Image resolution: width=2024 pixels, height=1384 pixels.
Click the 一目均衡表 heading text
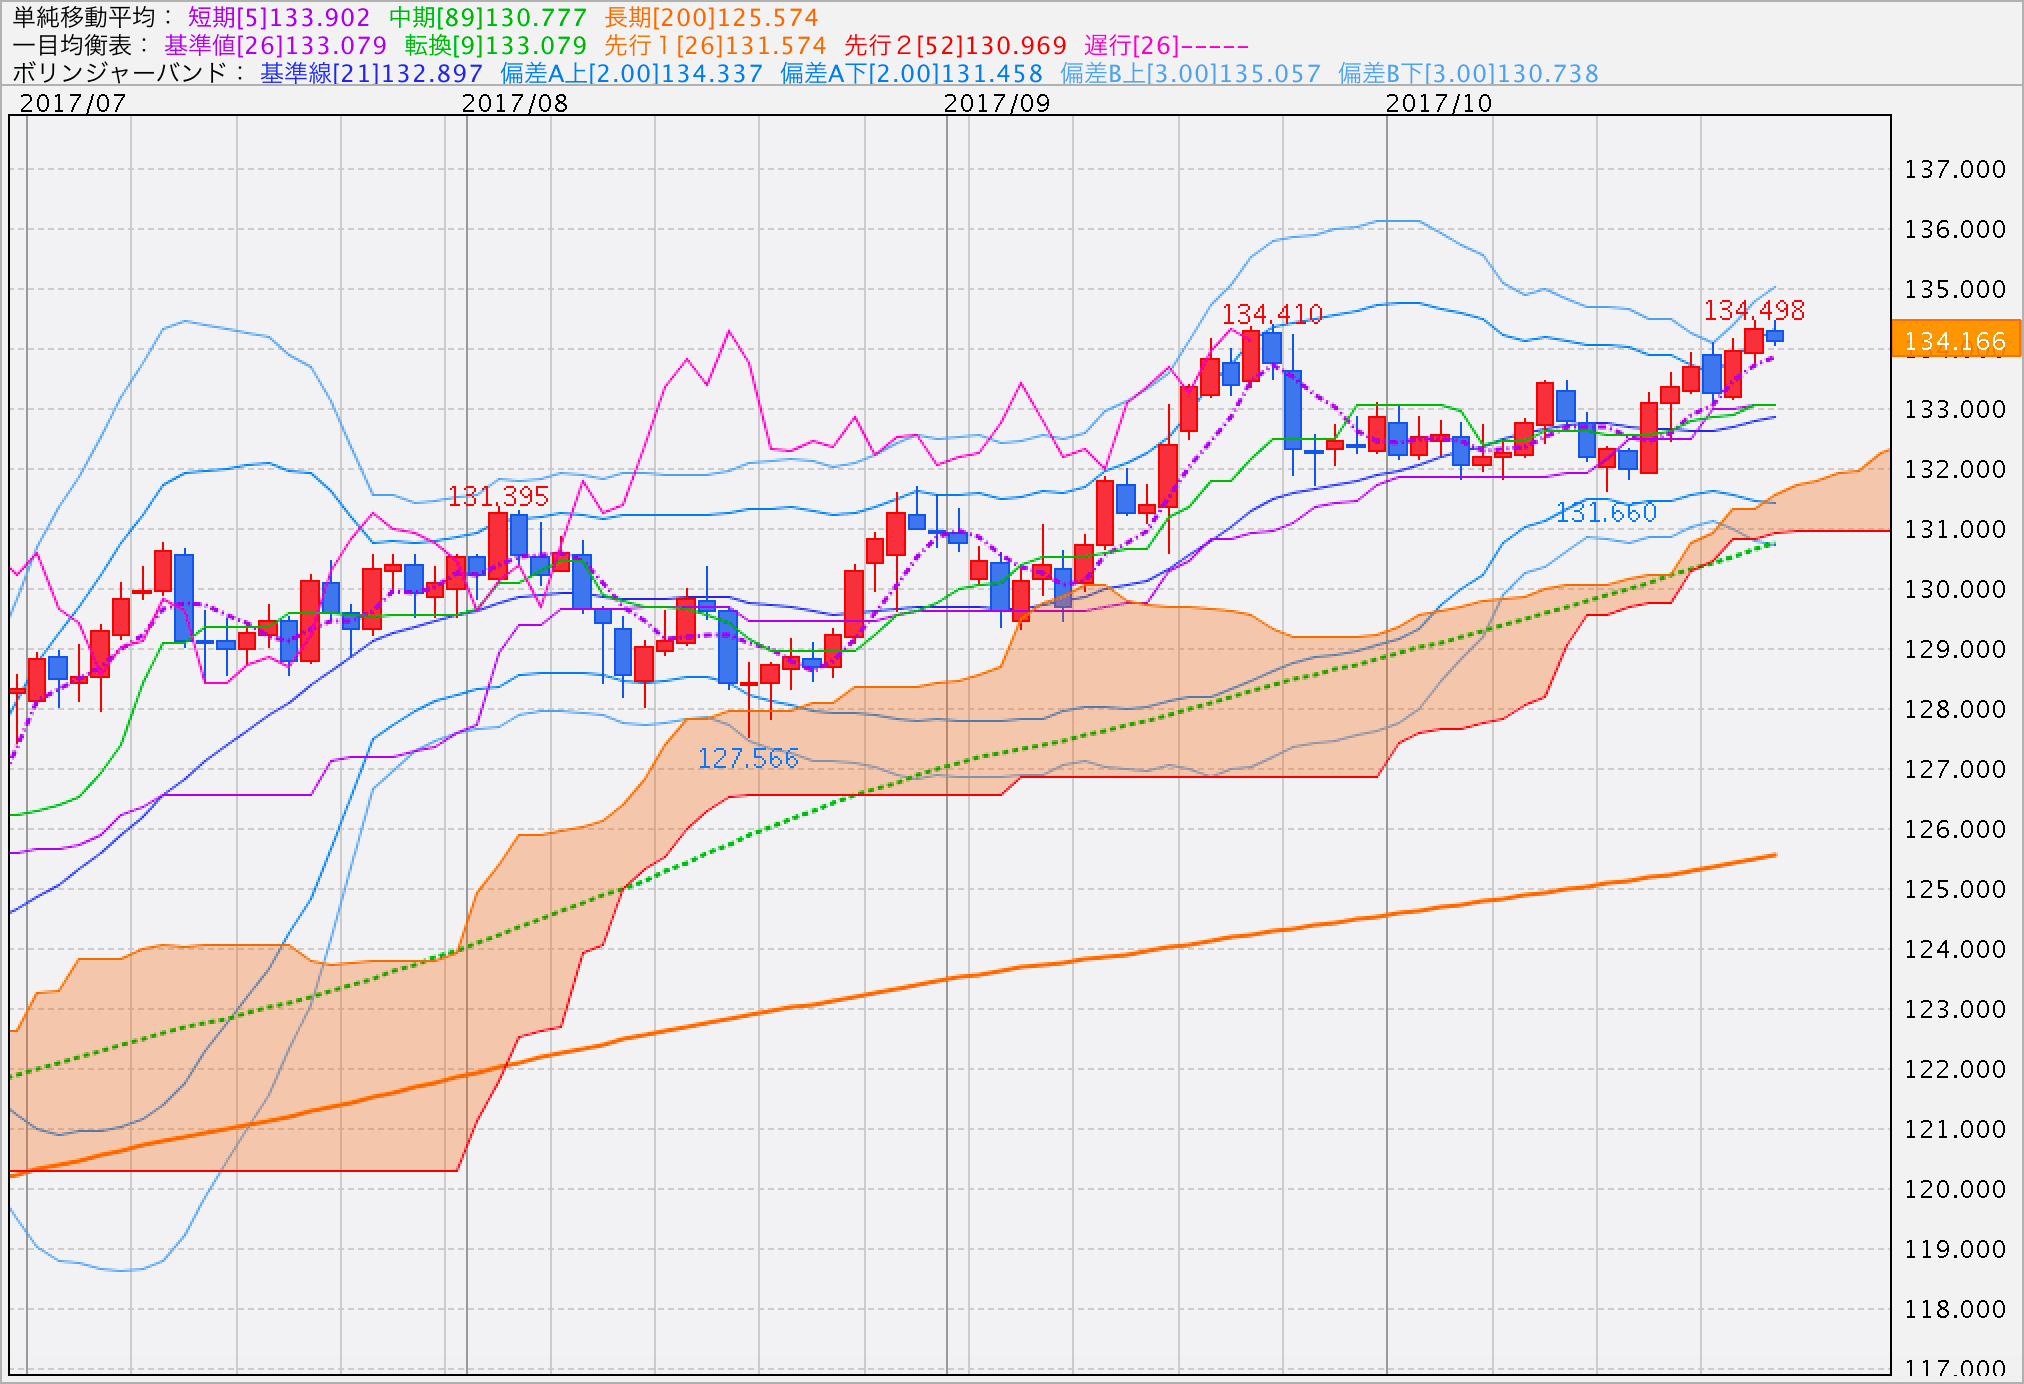[x=72, y=45]
